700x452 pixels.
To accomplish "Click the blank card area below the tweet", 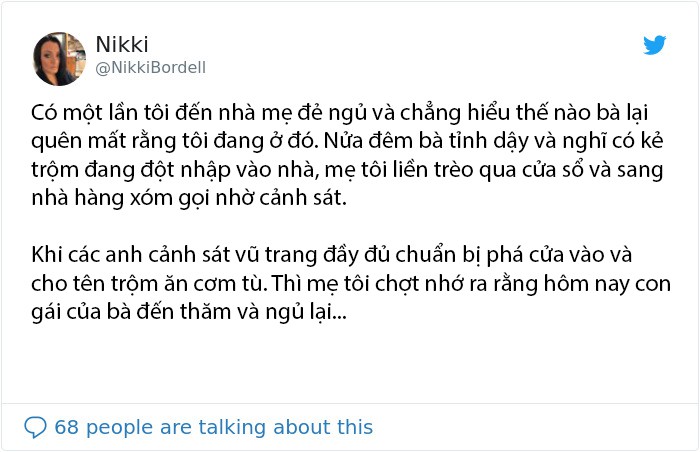I will click(350, 364).
